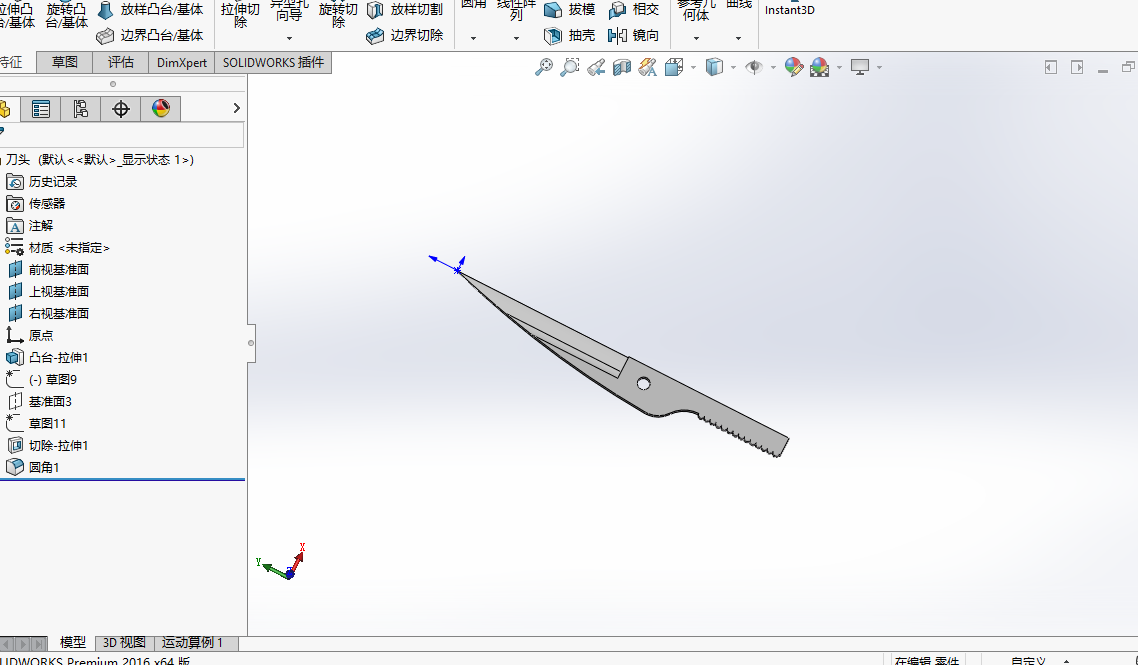Select 历史记录 History tree item
1138x665 pixels.
pos(52,181)
